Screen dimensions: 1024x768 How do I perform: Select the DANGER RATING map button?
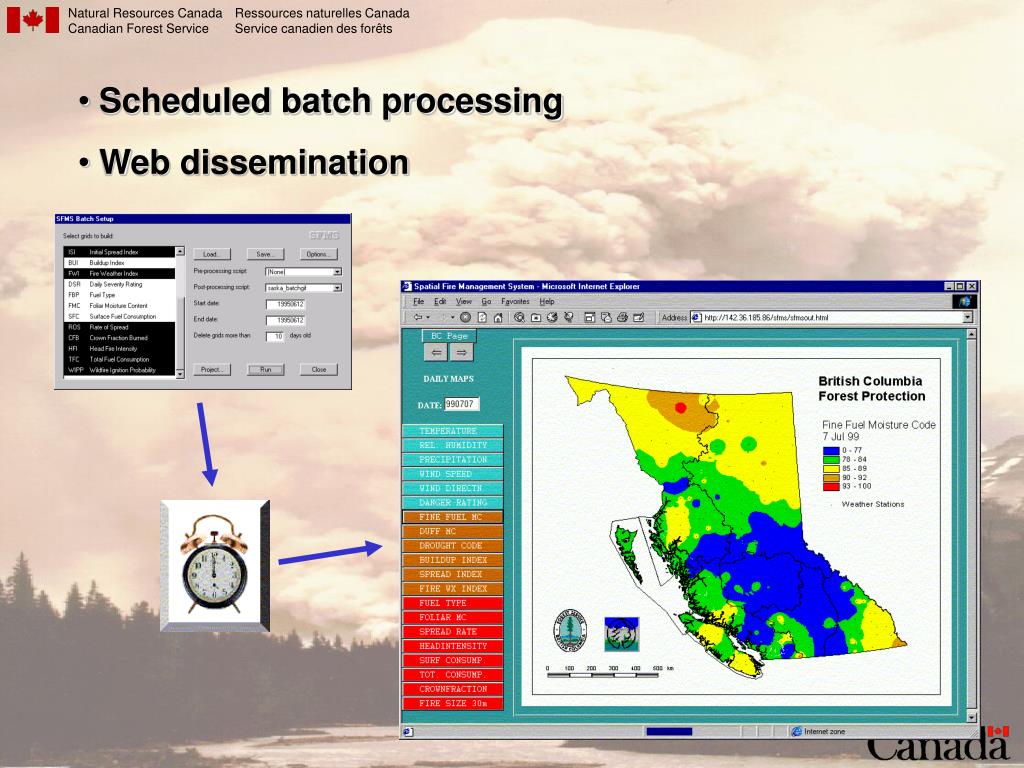(x=453, y=503)
